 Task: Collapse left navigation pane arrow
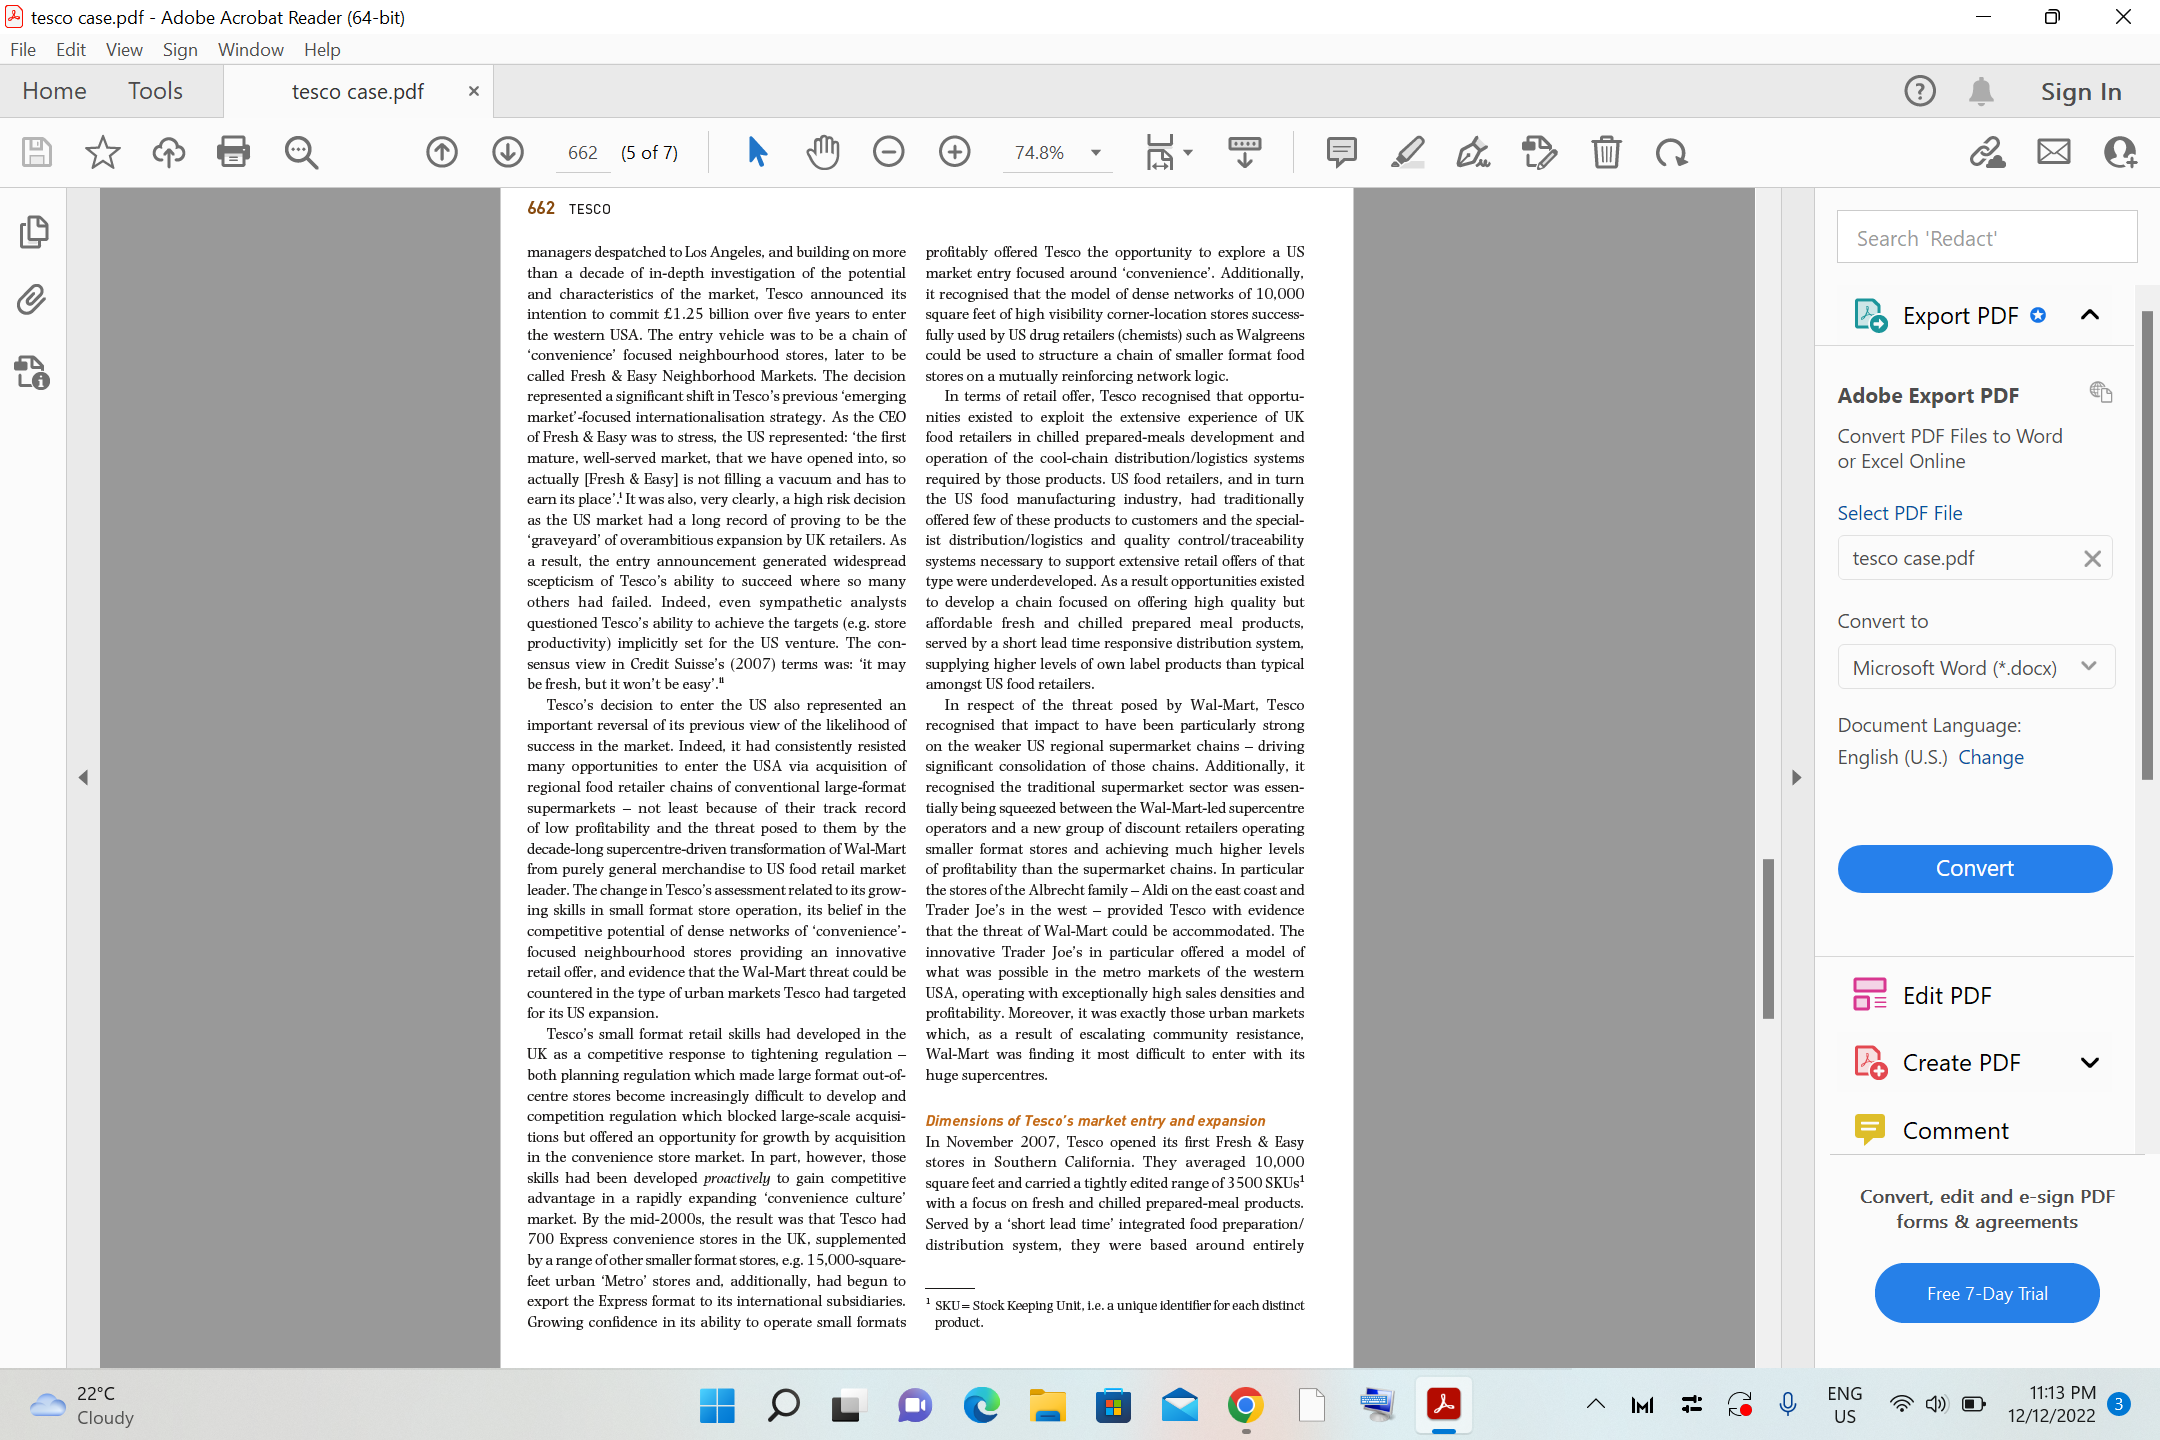pyautogui.click(x=83, y=777)
